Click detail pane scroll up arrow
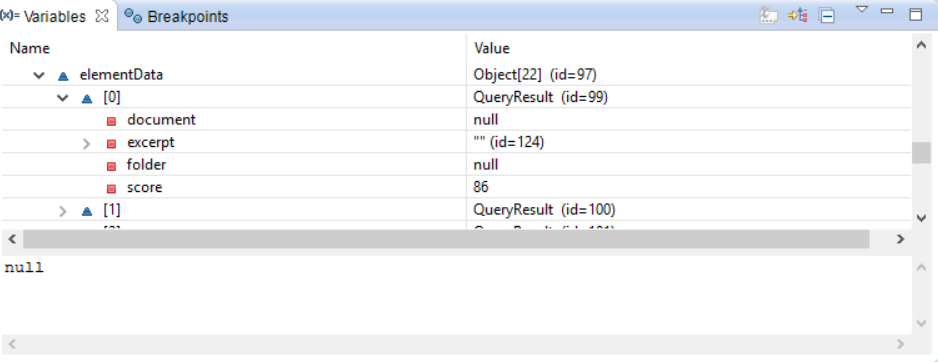The height and width of the screenshot is (362, 938). (x=922, y=267)
